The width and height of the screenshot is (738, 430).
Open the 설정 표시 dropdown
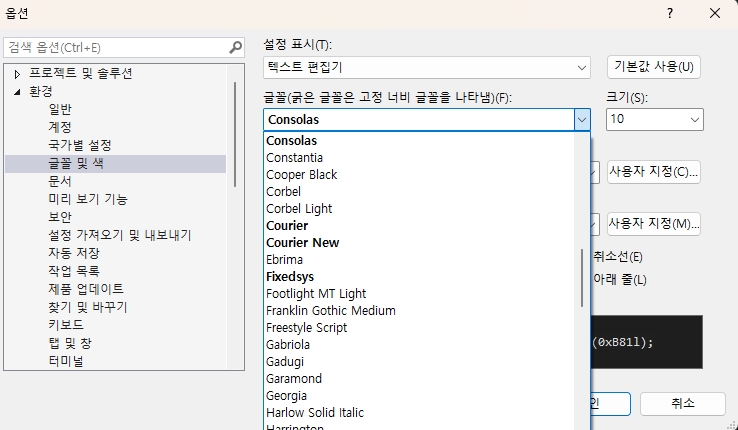(x=427, y=67)
